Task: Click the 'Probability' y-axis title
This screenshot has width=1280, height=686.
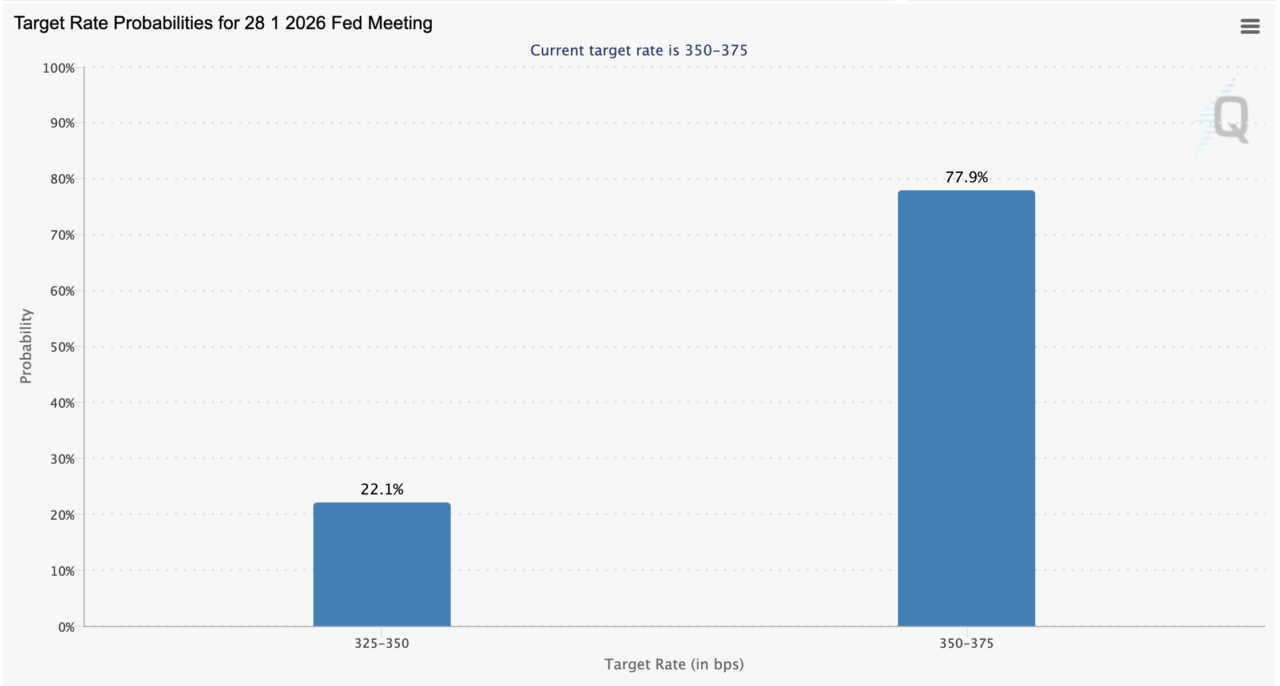Action: [27, 346]
